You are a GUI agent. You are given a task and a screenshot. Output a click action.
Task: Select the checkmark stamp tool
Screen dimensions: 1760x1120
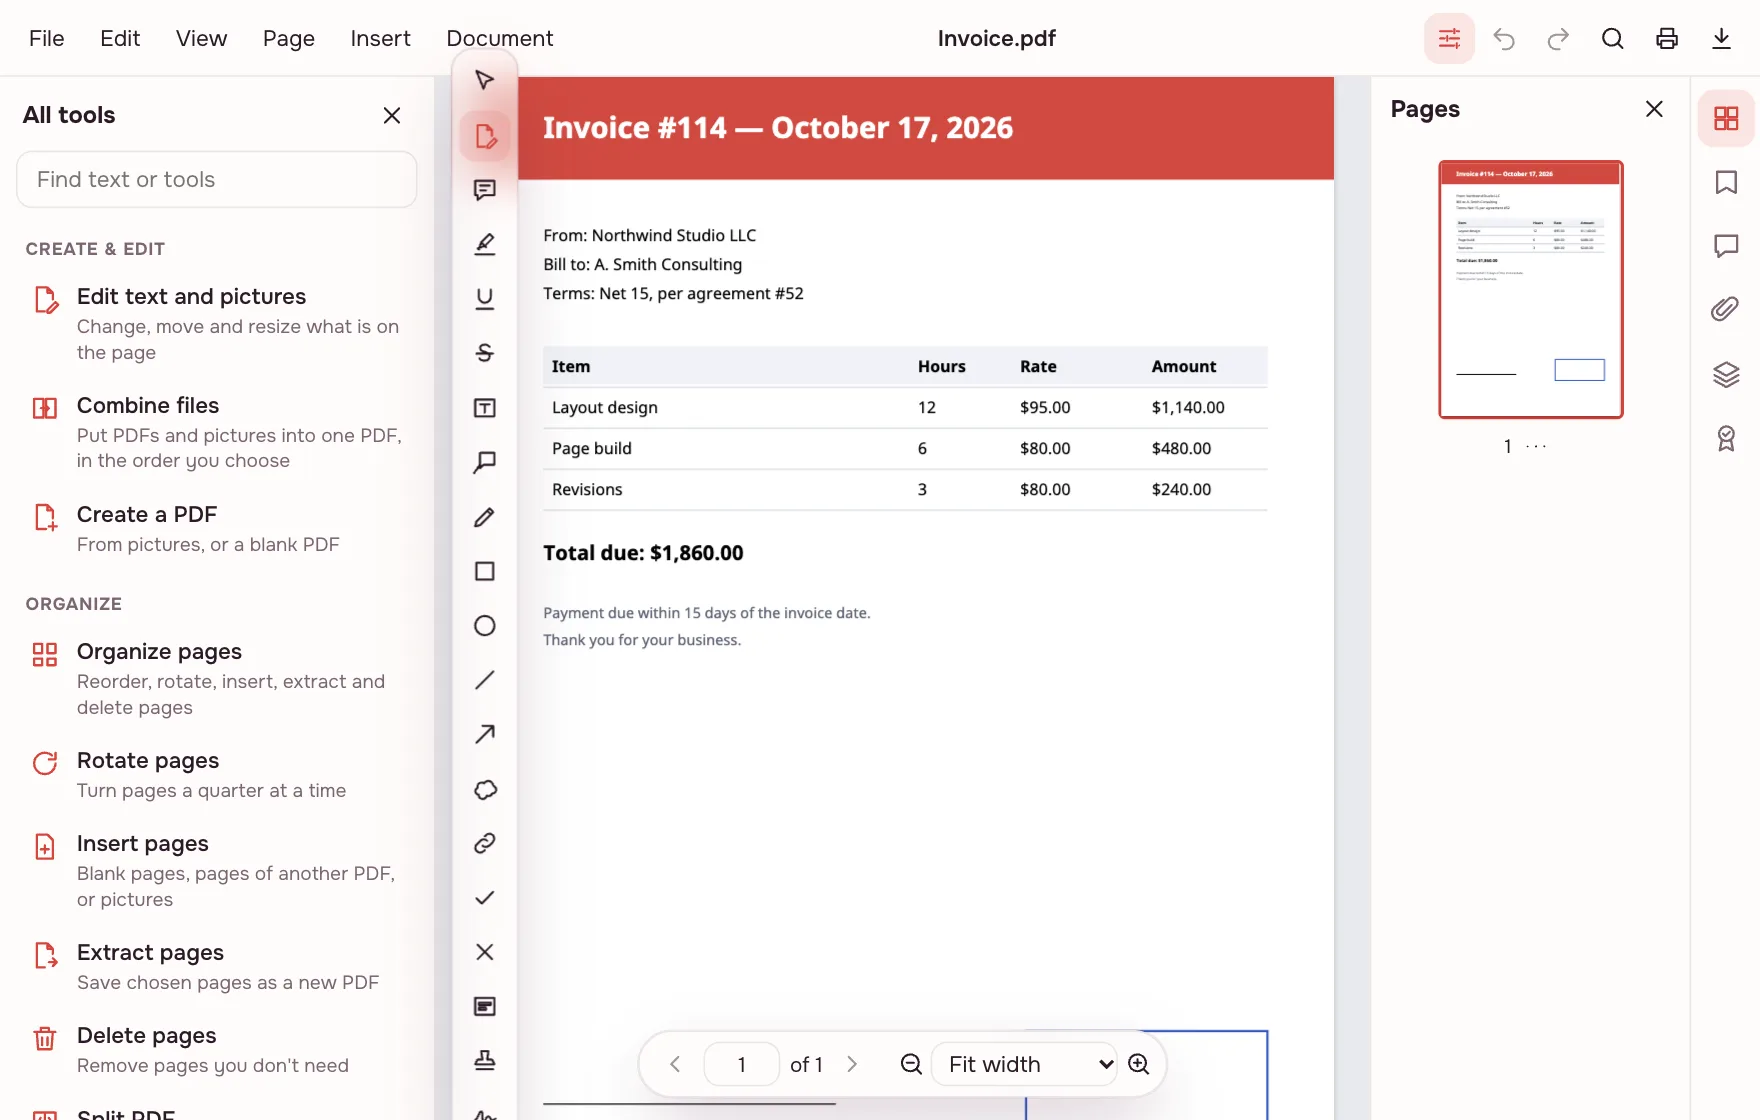tap(485, 898)
